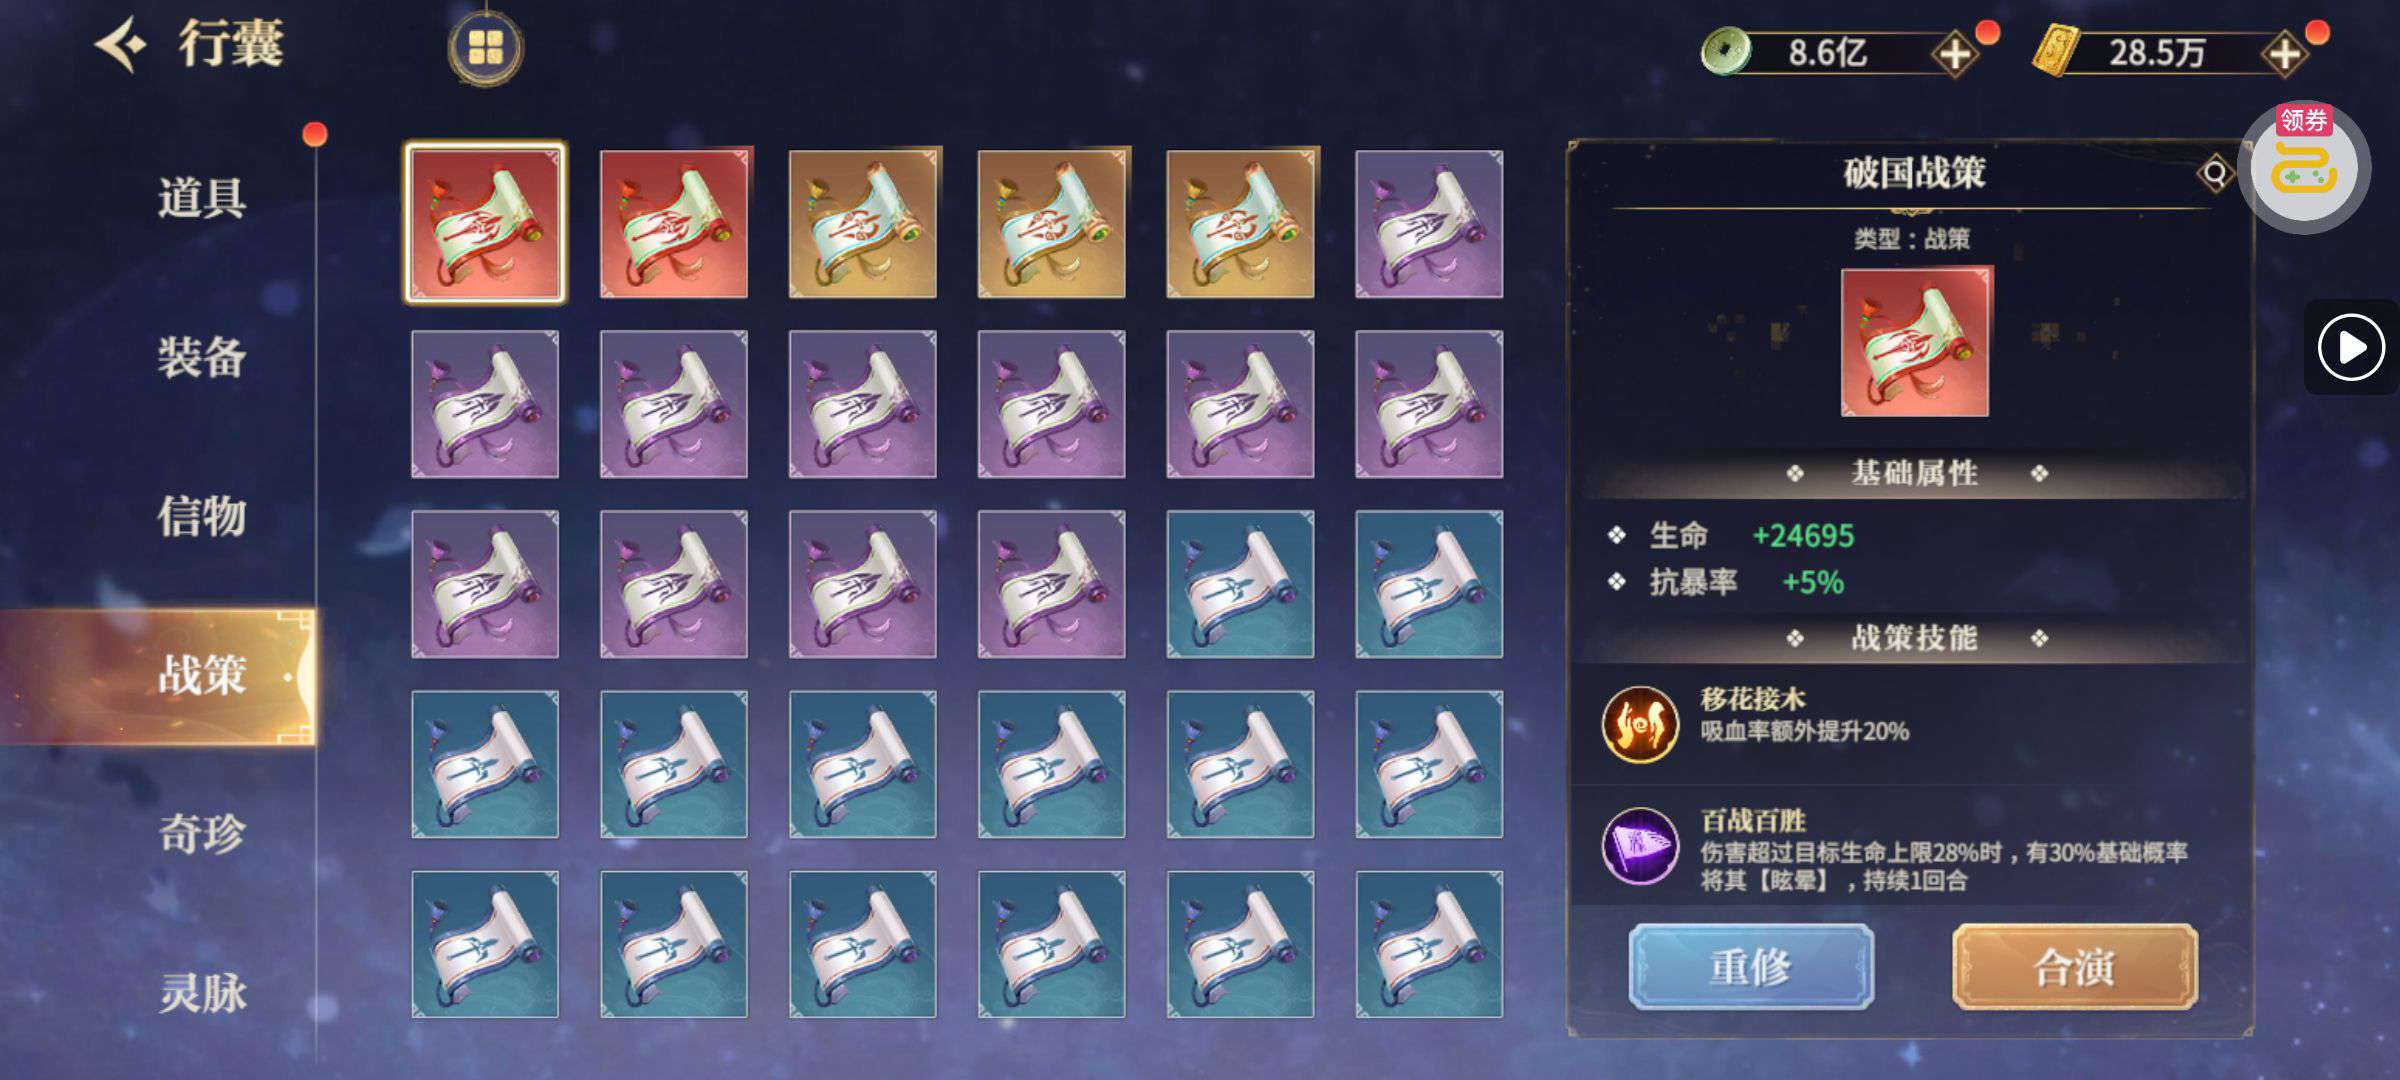Add coins with the plus beside 8.6亿
The image size is (2400, 1080).
click(1955, 53)
